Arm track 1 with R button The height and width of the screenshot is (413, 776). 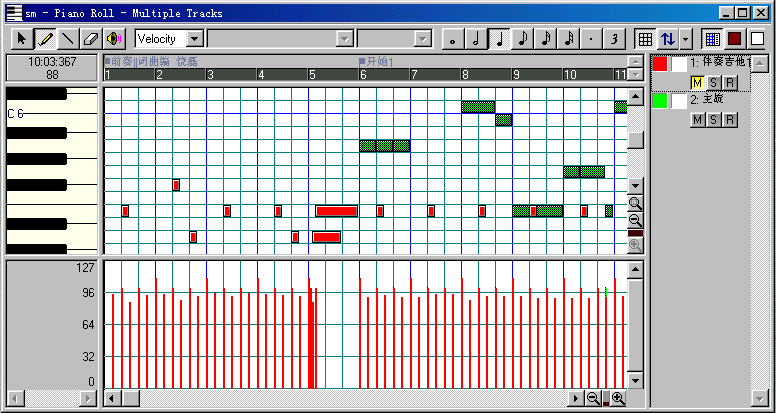point(730,81)
